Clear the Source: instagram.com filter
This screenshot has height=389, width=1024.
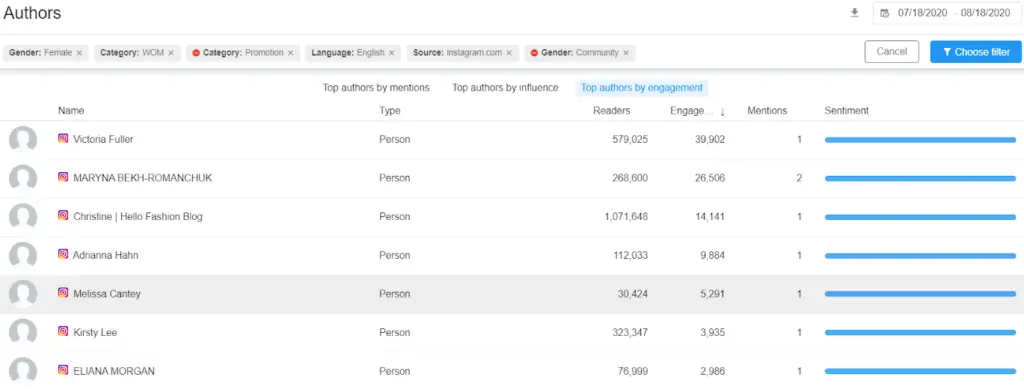pyautogui.click(x=509, y=53)
